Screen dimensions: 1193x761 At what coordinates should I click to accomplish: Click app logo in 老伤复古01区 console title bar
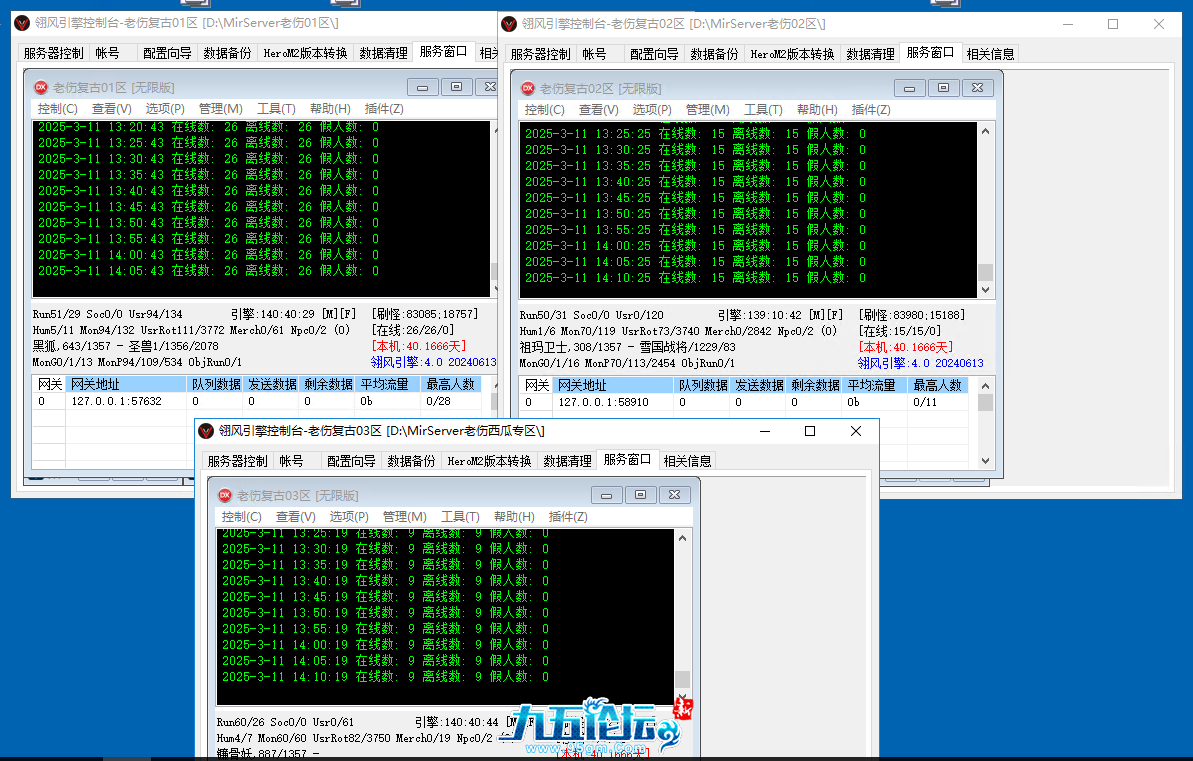[x=23, y=24]
